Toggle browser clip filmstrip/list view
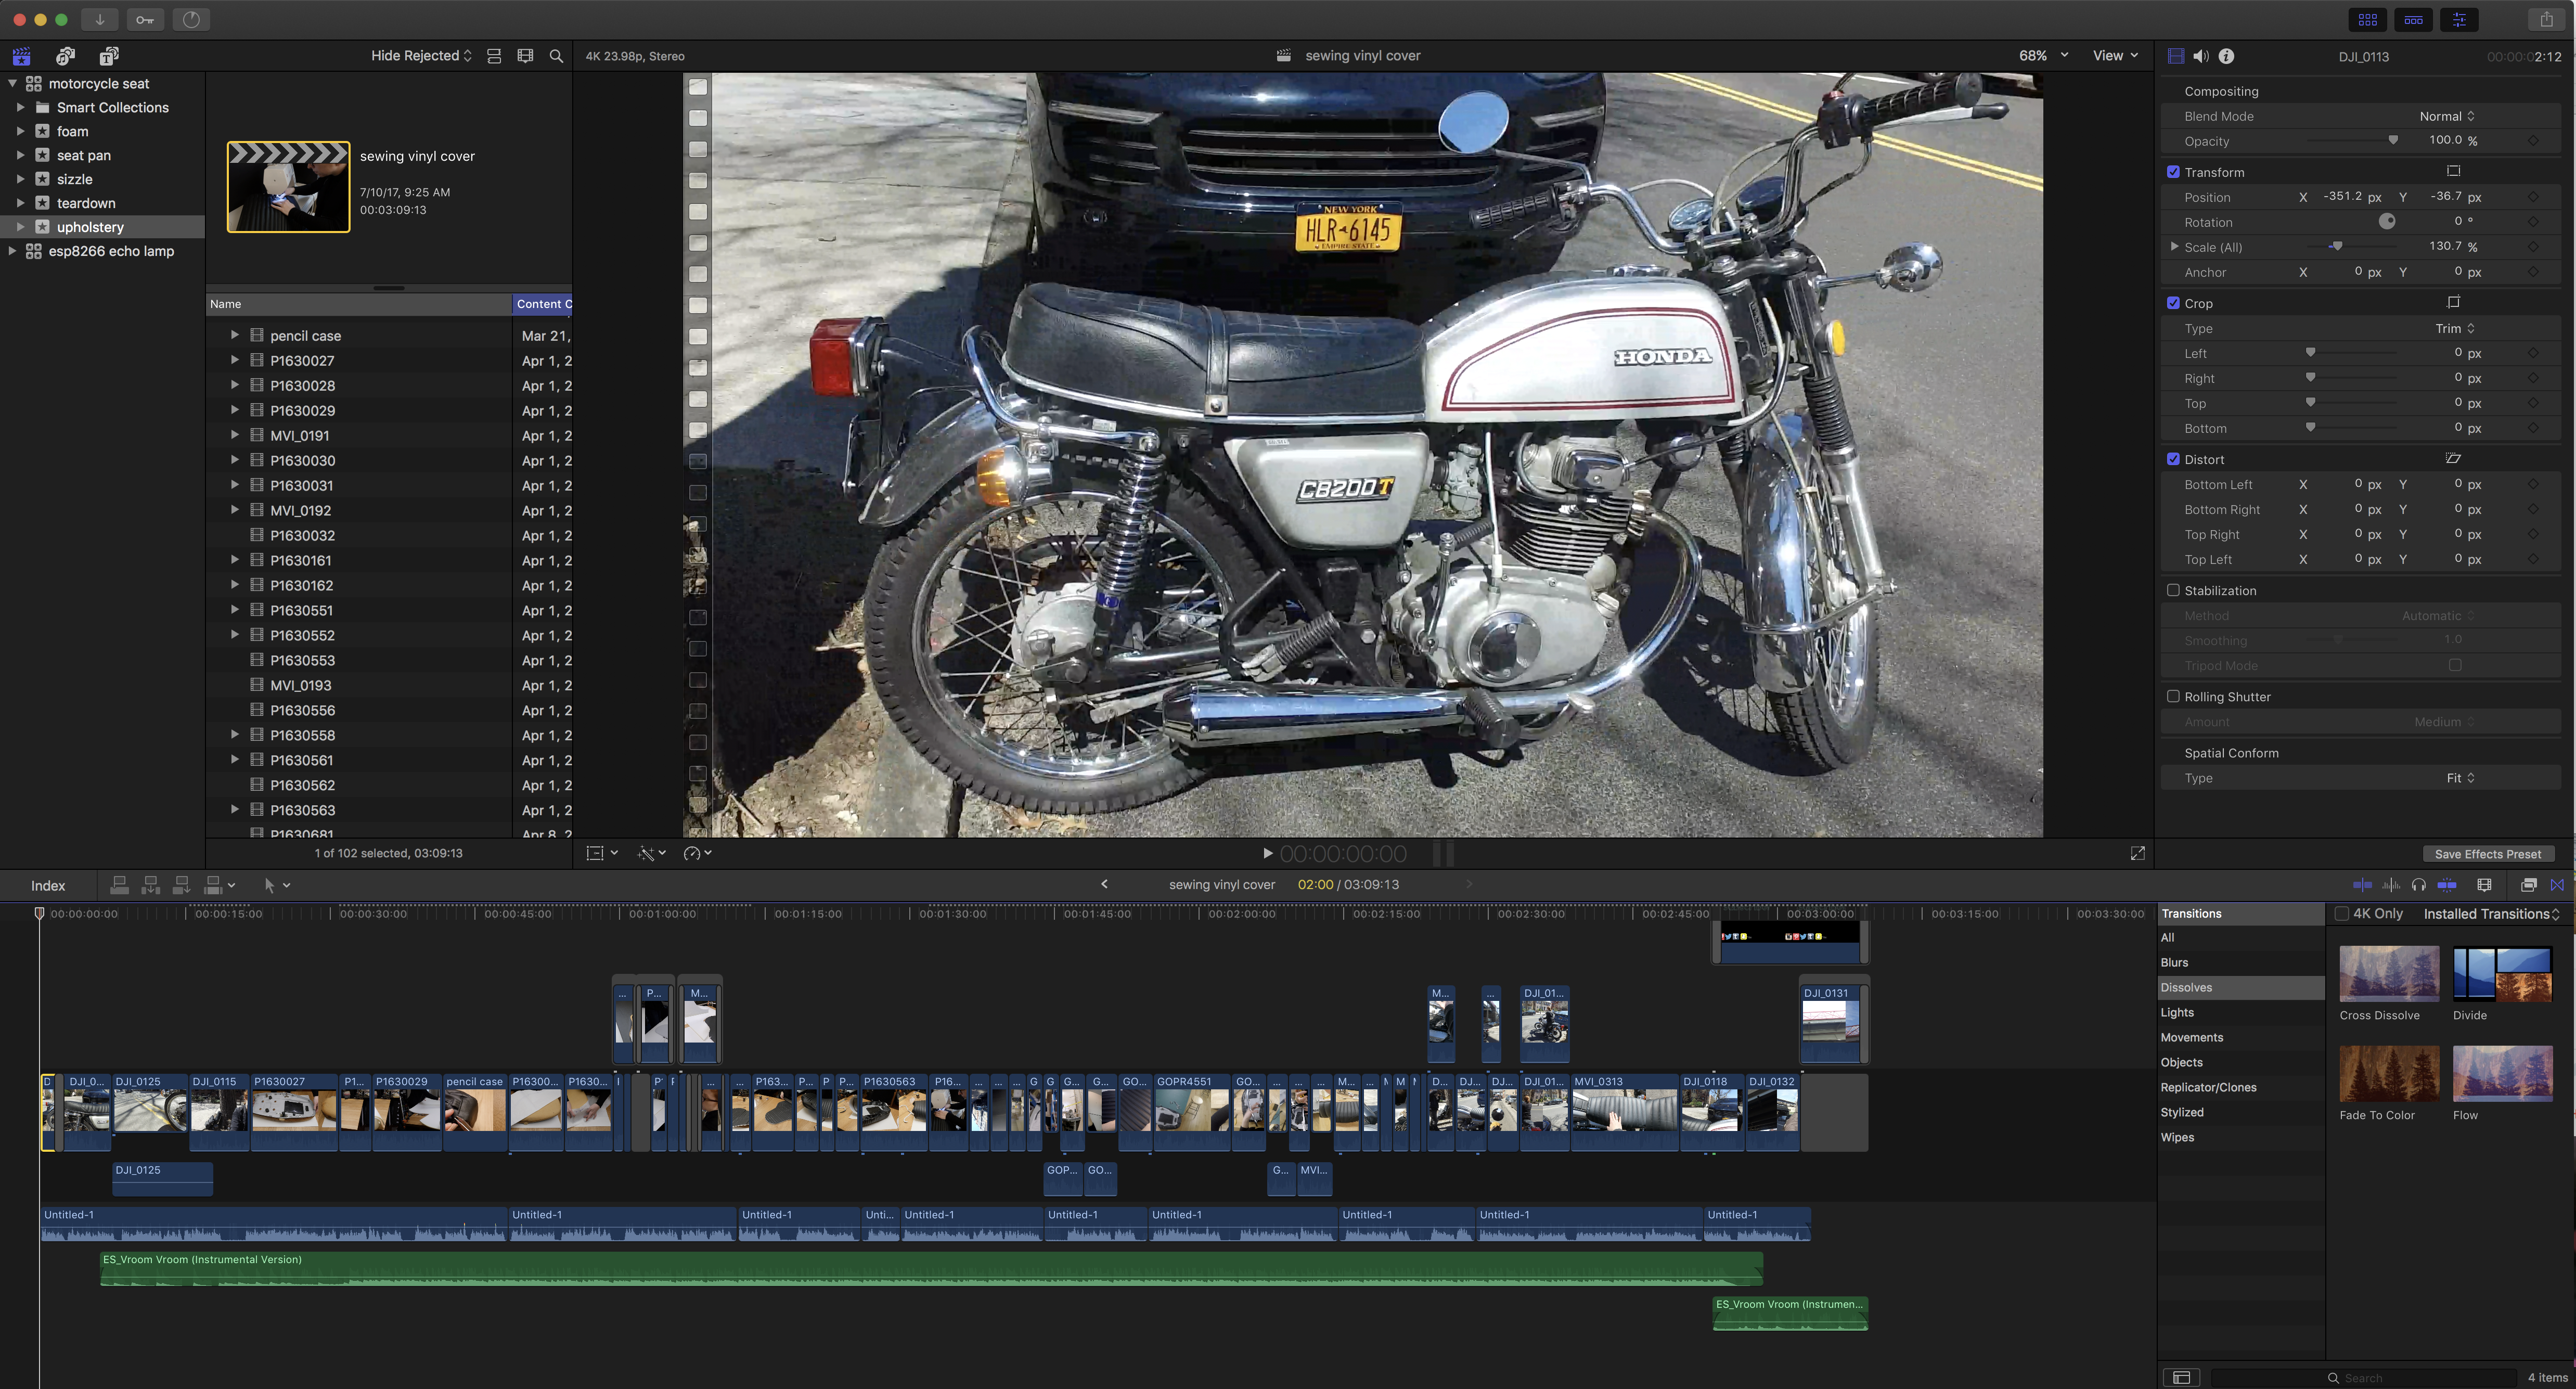The height and width of the screenshot is (1389, 2576). click(494, 56)
